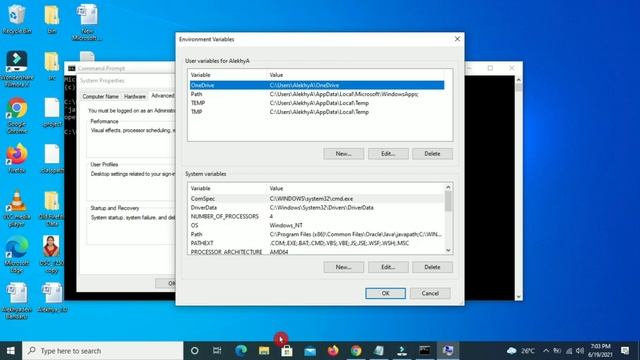Select the user Path variable row
640x360 pixels.
(317, 94)
